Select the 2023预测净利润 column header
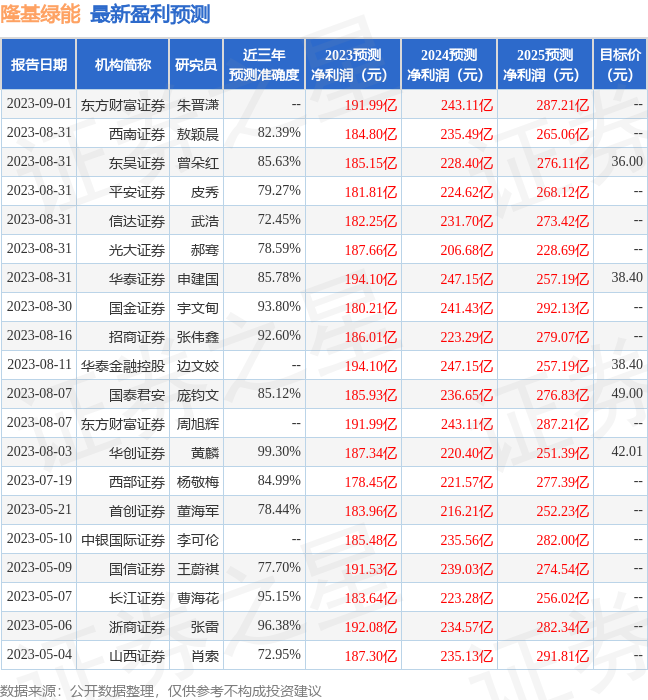This screenshot has width=648, height=700. point(353,64)
